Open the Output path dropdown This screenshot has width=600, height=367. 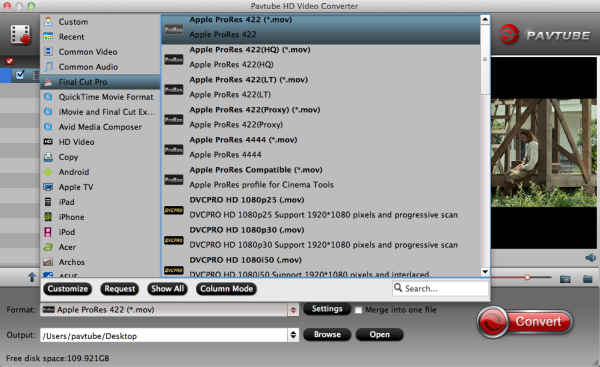[x=293, y=335]
